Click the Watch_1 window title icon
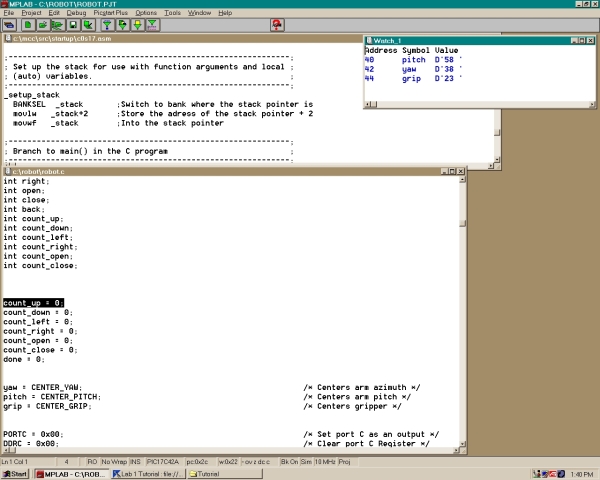This screenshot has width=600, height=480. pos(369,41)
